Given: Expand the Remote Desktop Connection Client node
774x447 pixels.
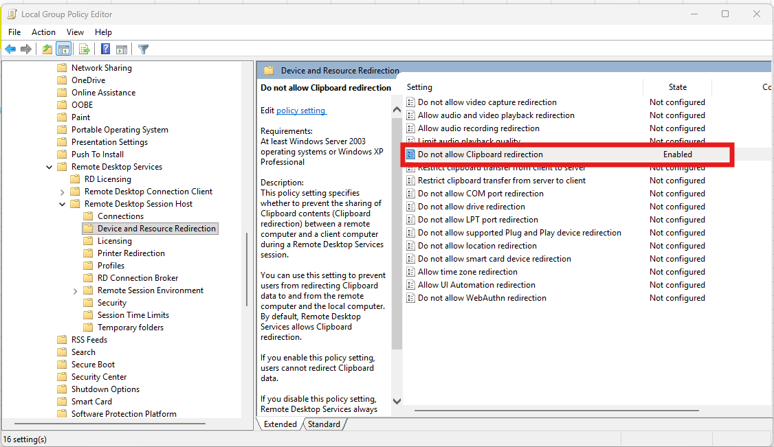Looking at the screenshot, I should pyautogui.click(x=62, y=192).
